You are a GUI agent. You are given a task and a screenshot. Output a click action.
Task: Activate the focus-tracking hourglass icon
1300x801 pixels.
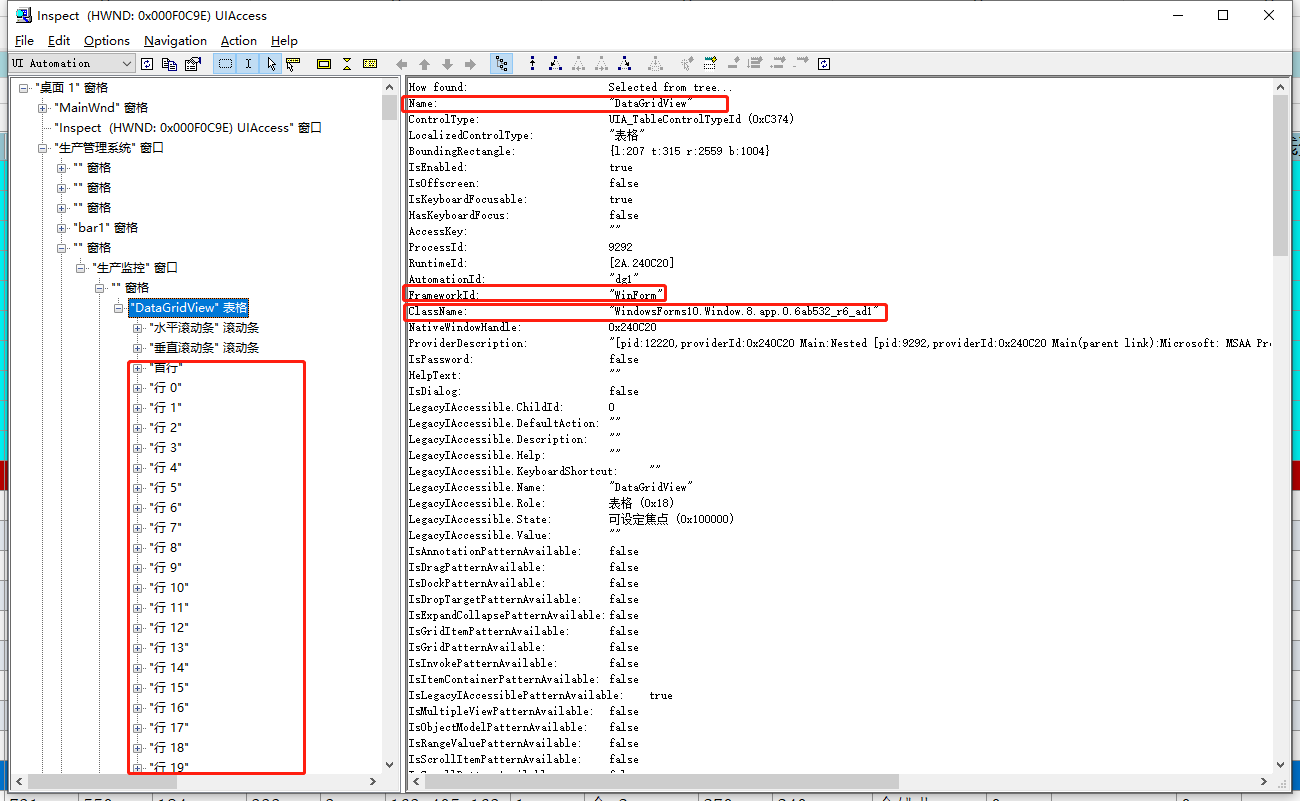point(348,63)
